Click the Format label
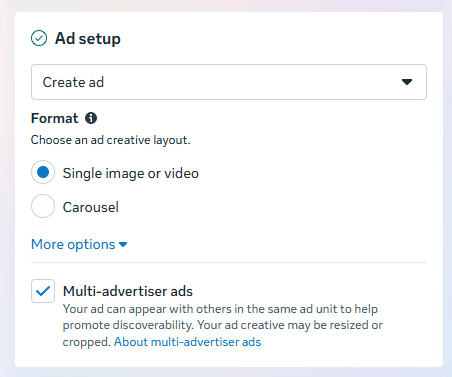The width and height of the screenshot is (452, 377). pos(54,118)
